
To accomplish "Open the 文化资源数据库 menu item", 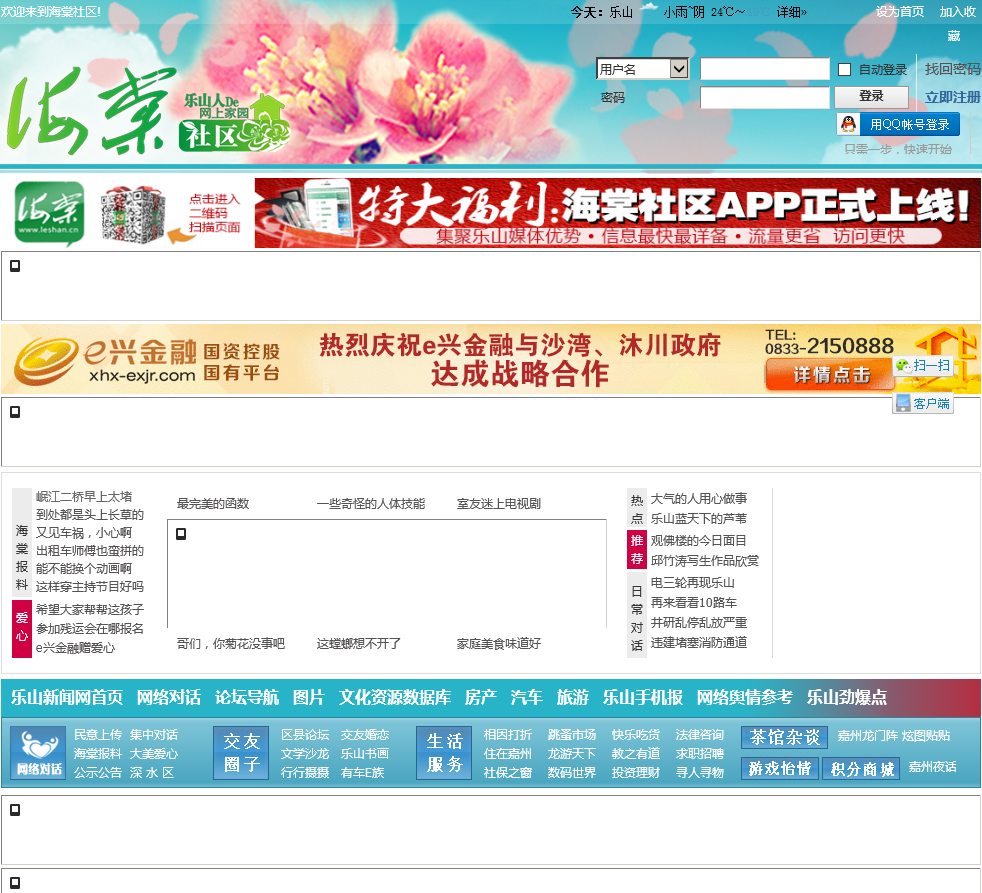I will click(395, 698).
